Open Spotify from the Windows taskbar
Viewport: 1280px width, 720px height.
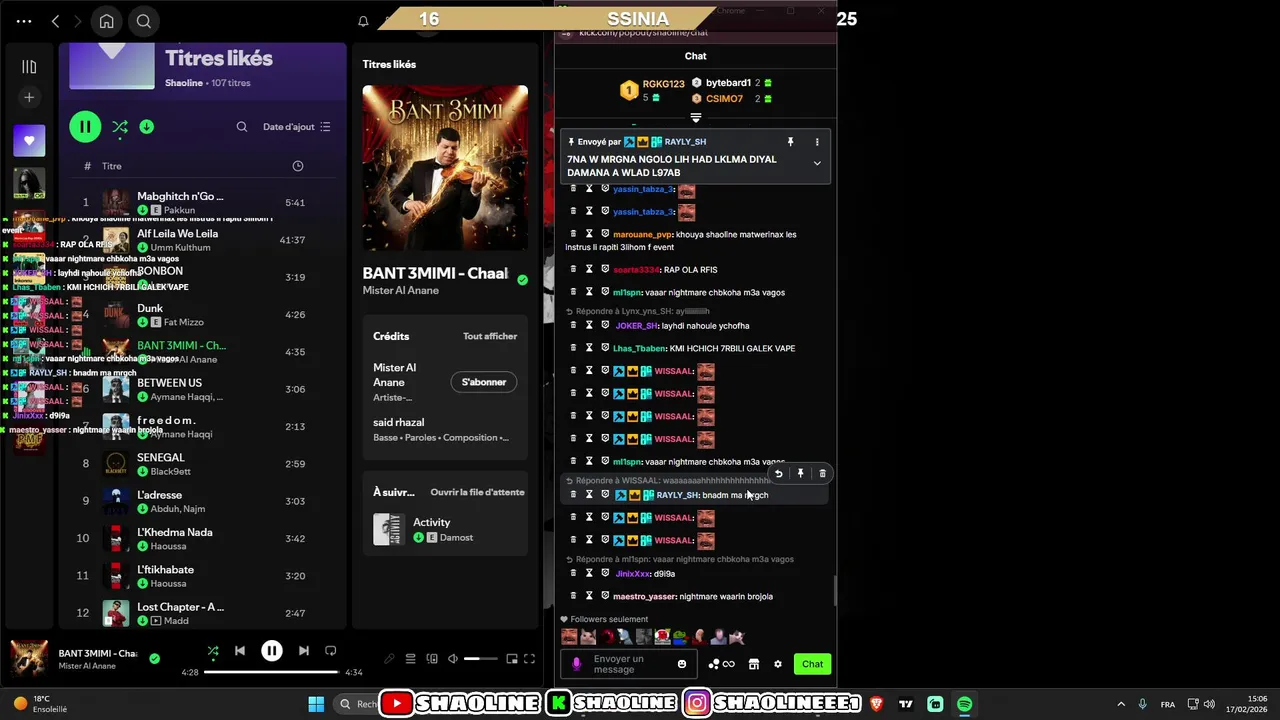point(964,704)
